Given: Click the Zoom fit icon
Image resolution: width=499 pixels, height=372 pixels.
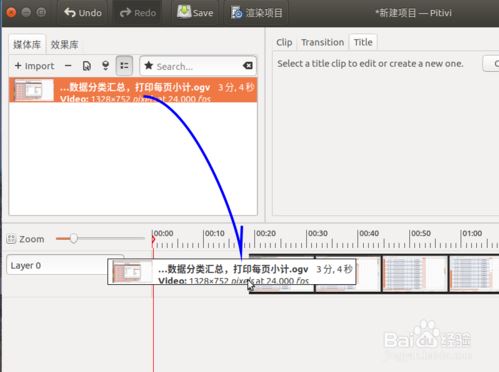Looking at the screenshot, I should click(11, 239).
